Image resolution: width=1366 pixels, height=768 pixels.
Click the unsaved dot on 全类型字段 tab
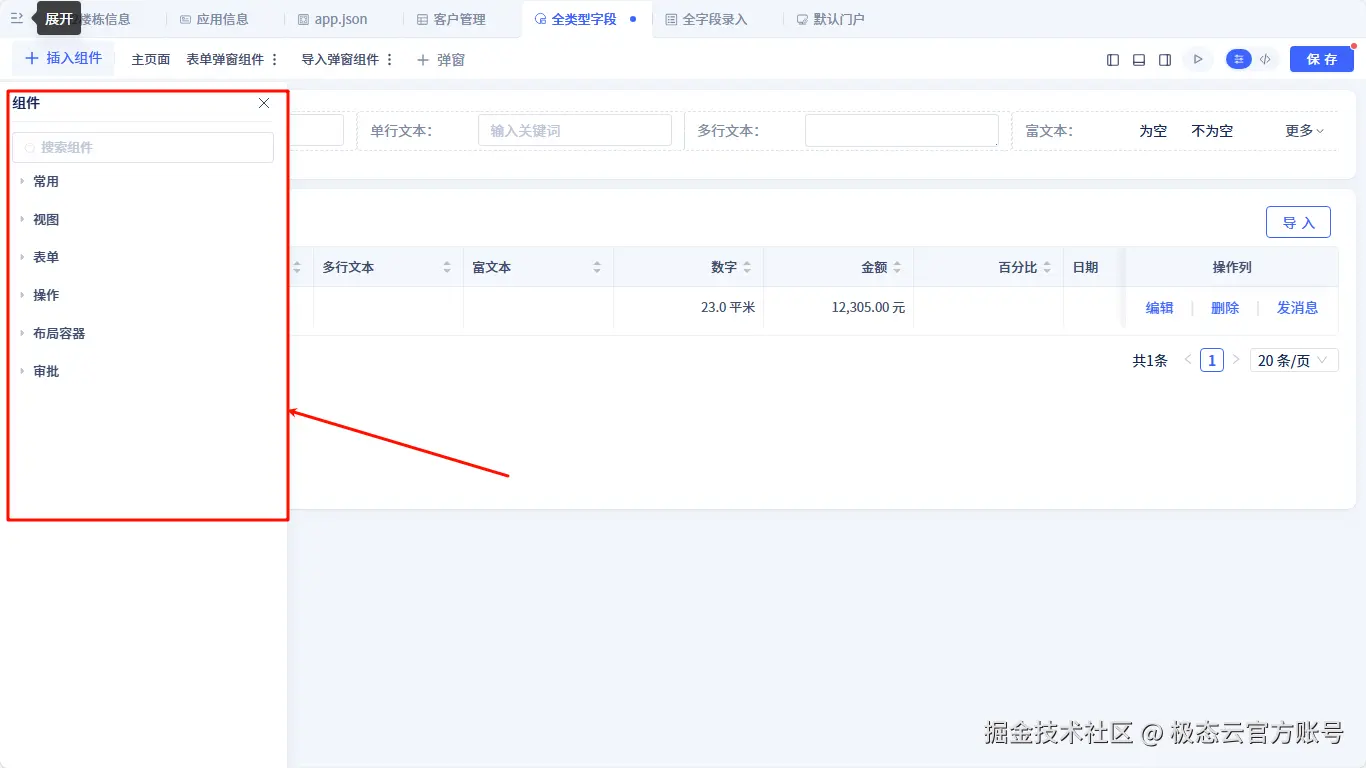[x=633, y=19]
